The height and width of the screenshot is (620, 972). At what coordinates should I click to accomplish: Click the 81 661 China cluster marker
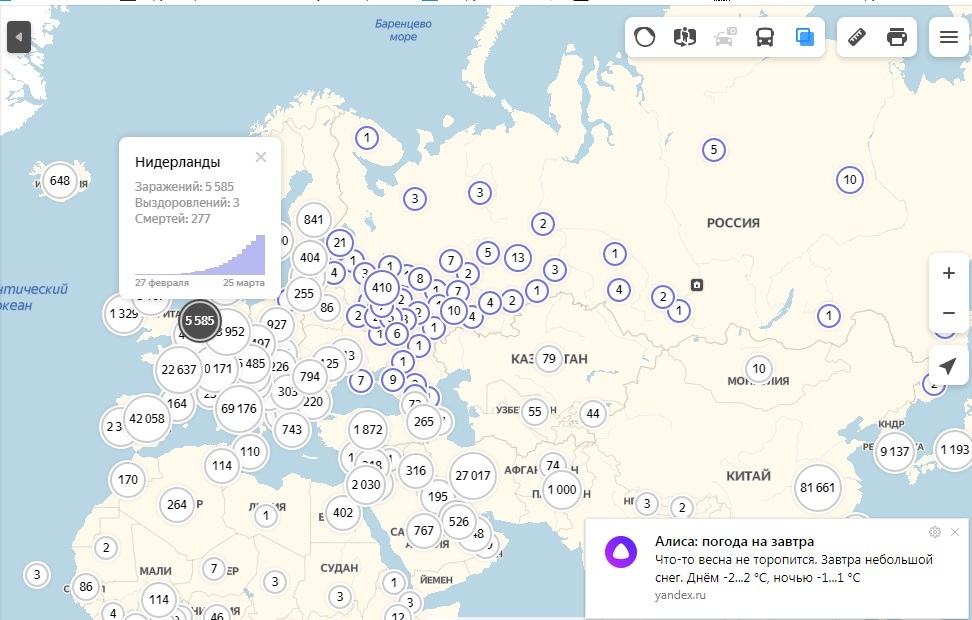point(817,487)
